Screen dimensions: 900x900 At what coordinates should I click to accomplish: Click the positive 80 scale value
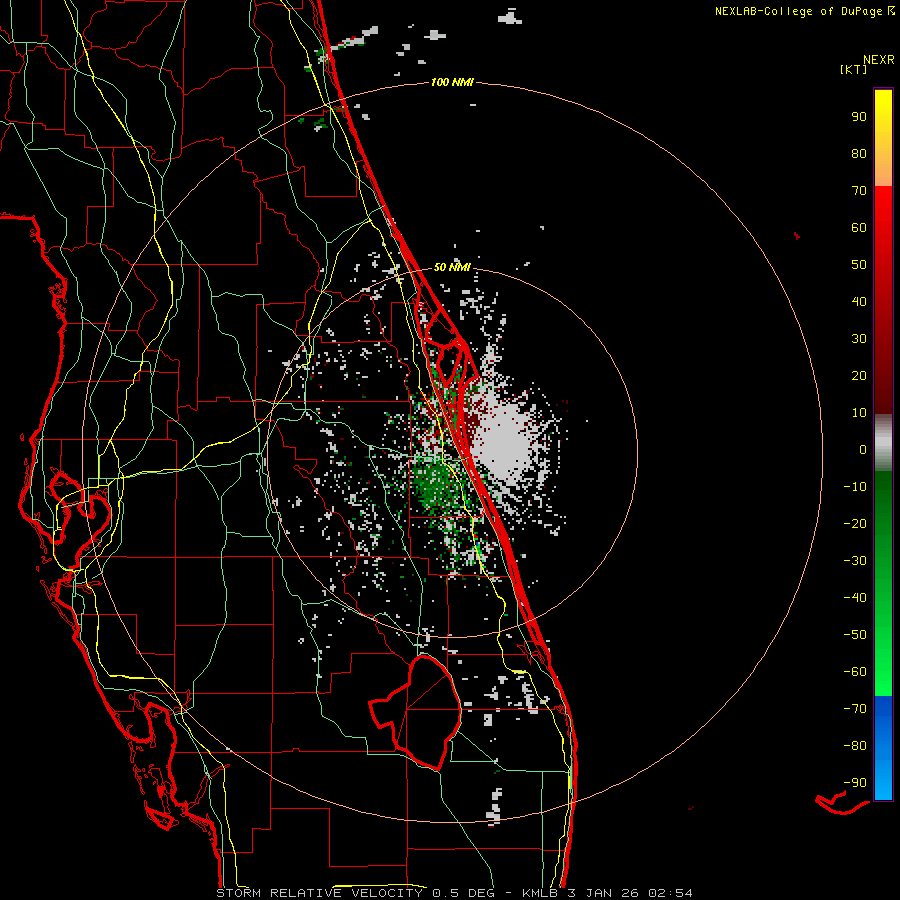coord(859,153)
